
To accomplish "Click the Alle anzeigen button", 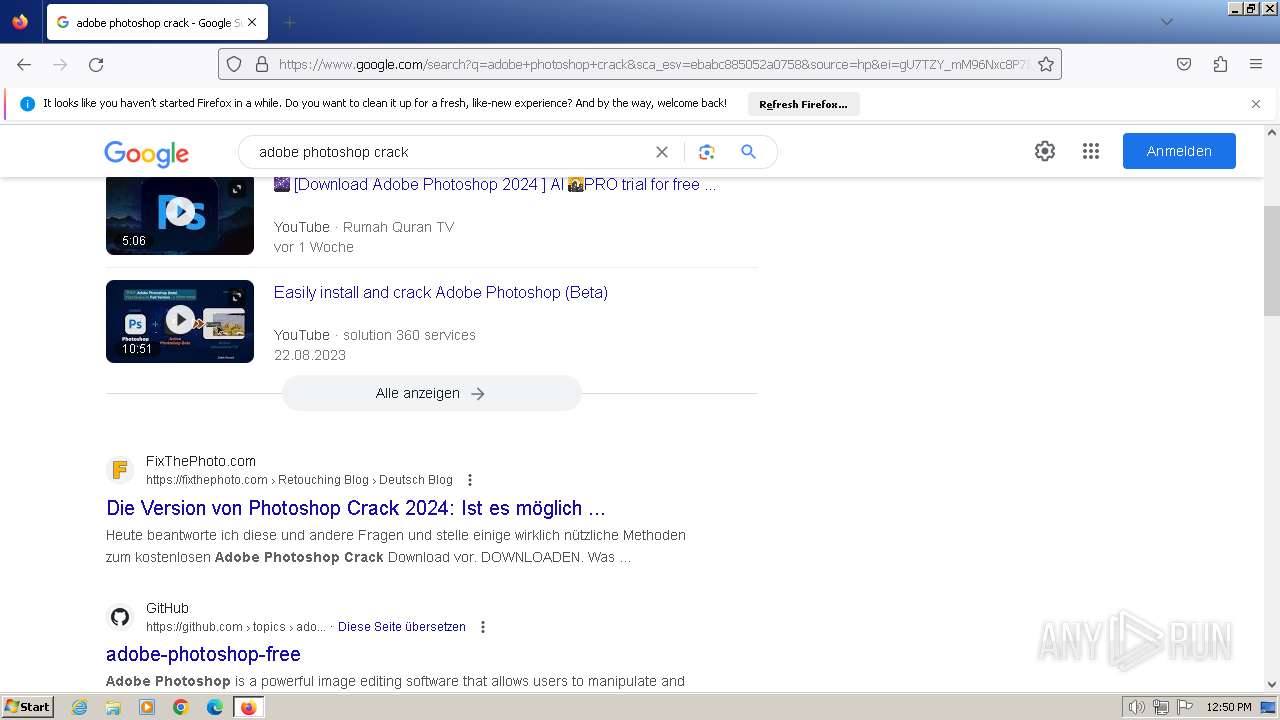I will pyautogui.click(x=431, y=393).
